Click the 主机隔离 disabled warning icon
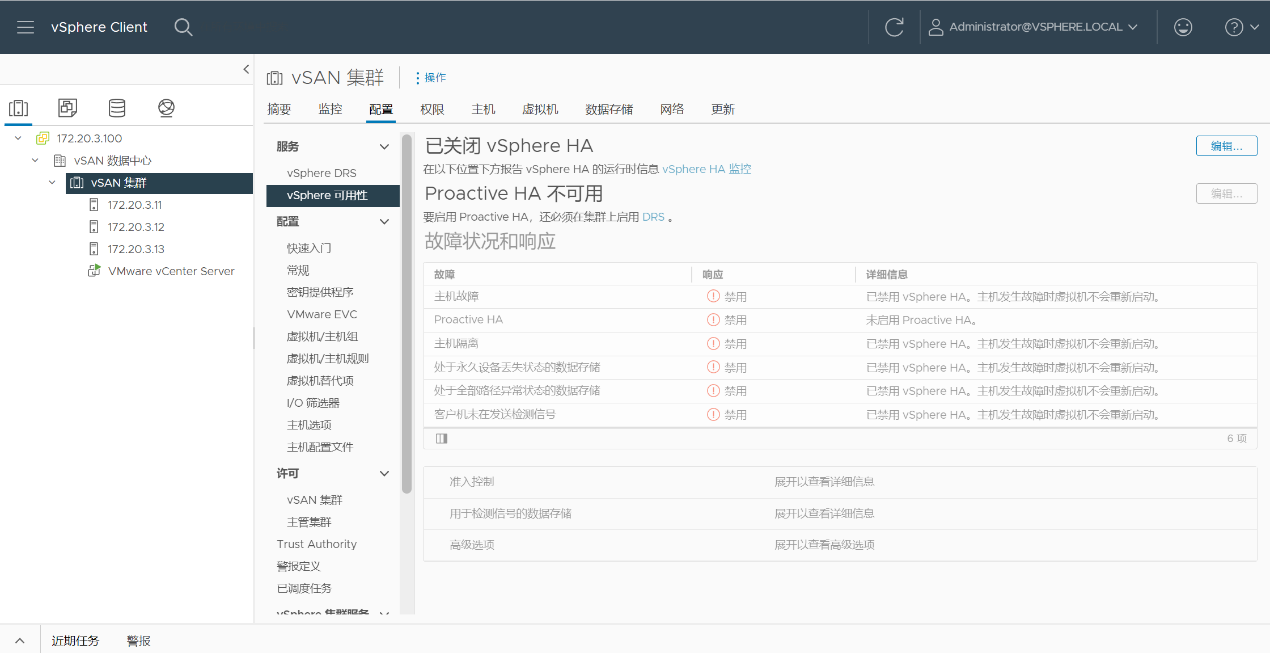Image resolution: width=1270 pixels, height=653 pixels. click(713, 343)
